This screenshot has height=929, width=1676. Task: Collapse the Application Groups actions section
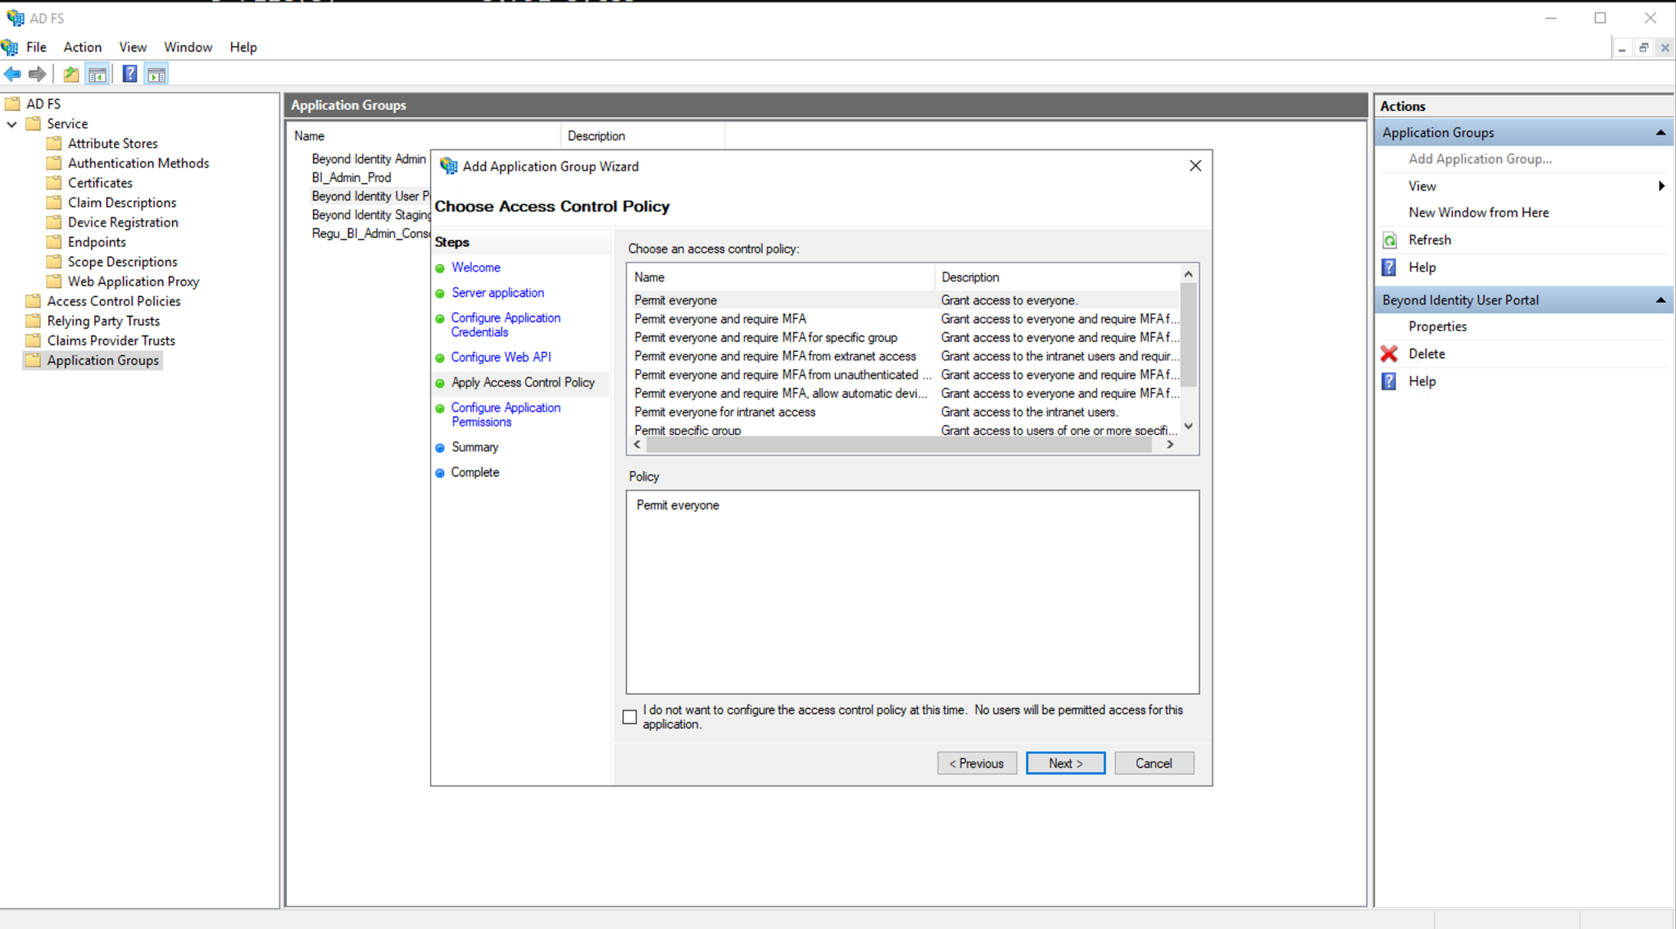(x=1660, y=133)
